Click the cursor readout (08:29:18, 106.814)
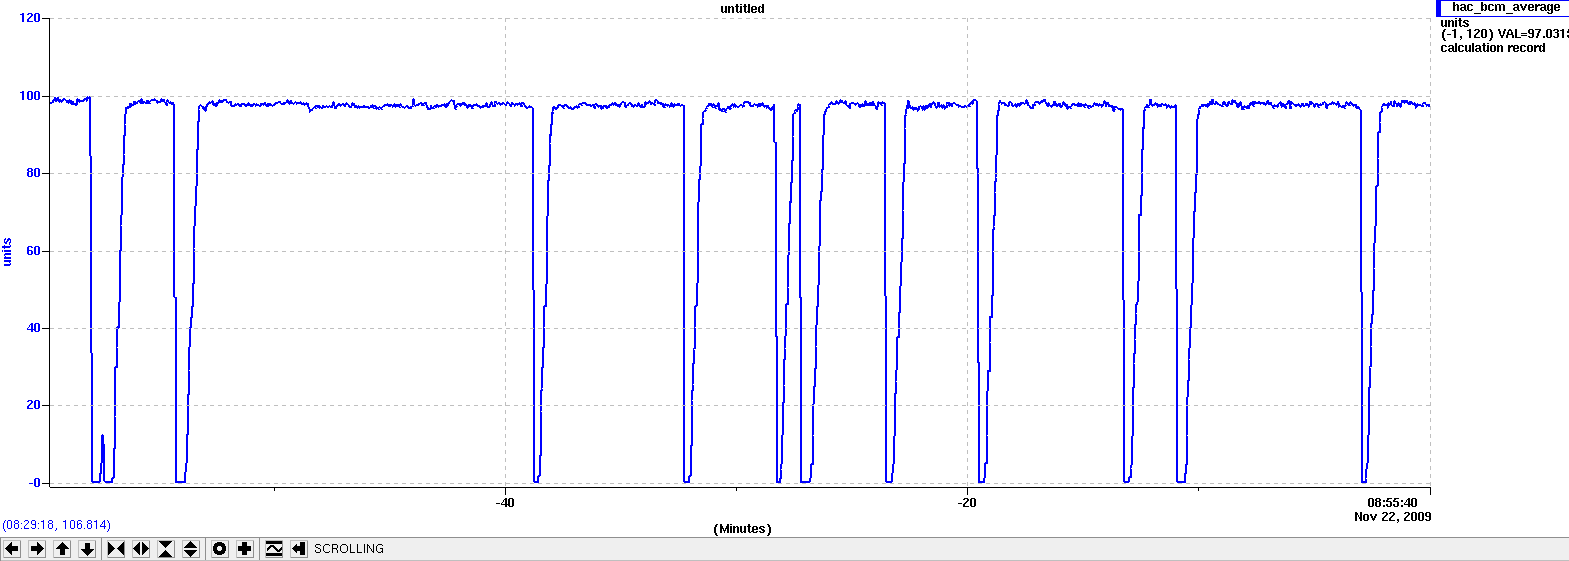Viewport: 1569px width, 561px height. (56, 525)
